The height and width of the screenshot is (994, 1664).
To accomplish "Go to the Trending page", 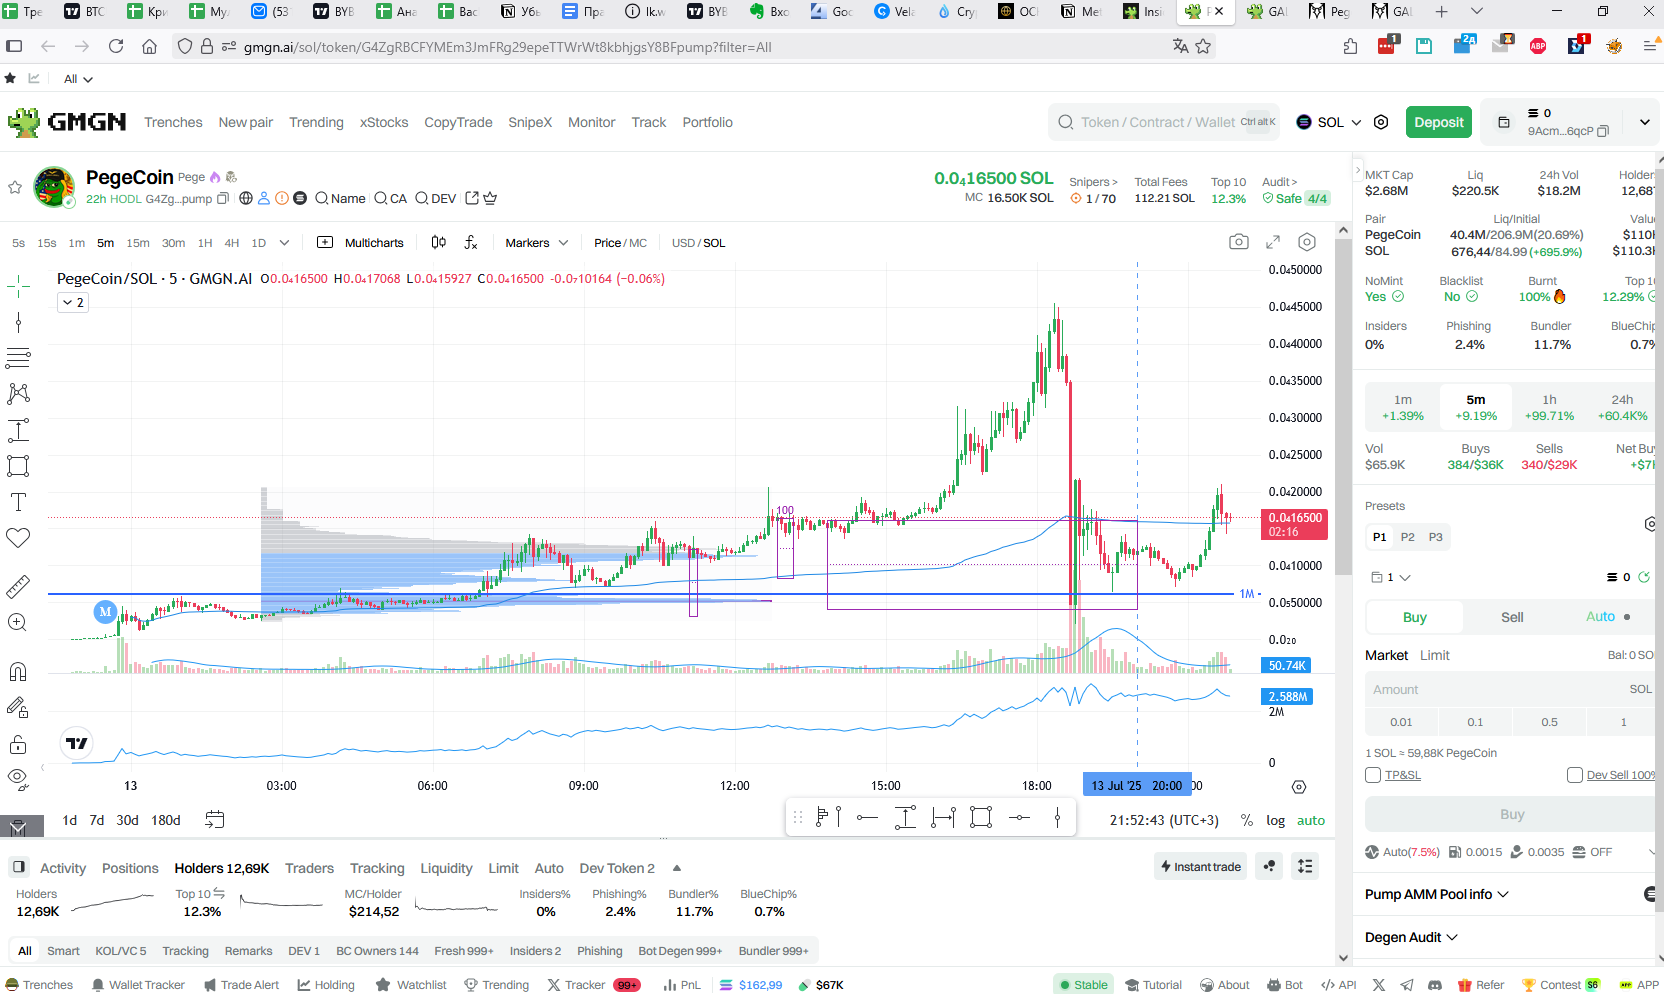I will [x=316, y=122].
